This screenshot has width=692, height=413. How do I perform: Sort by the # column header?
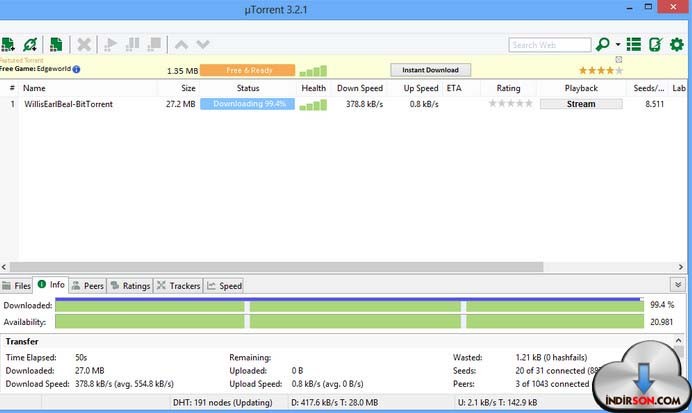point(12,88)
